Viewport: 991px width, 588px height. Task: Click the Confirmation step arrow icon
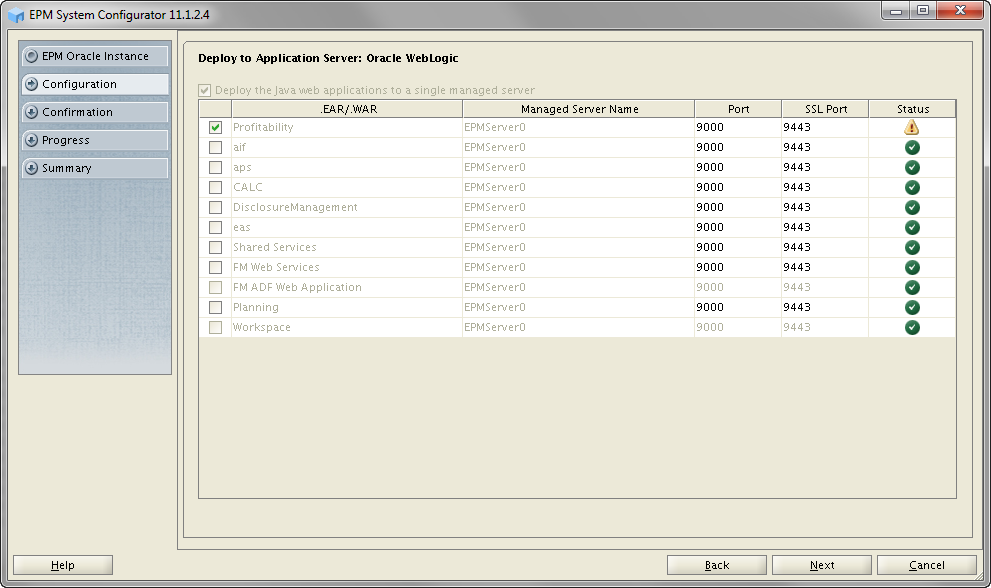tap(31, 112)
